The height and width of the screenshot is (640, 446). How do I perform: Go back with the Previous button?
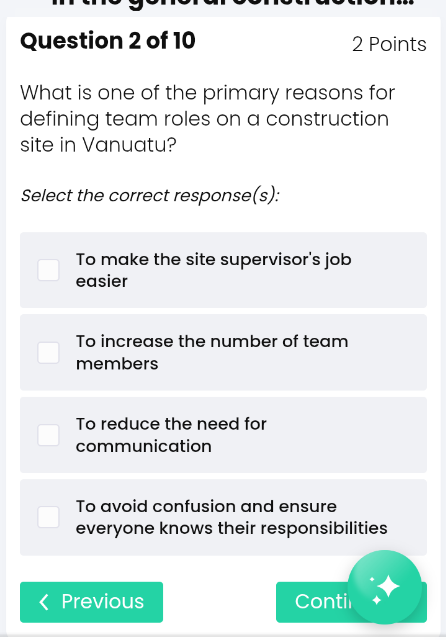[91, 602]
